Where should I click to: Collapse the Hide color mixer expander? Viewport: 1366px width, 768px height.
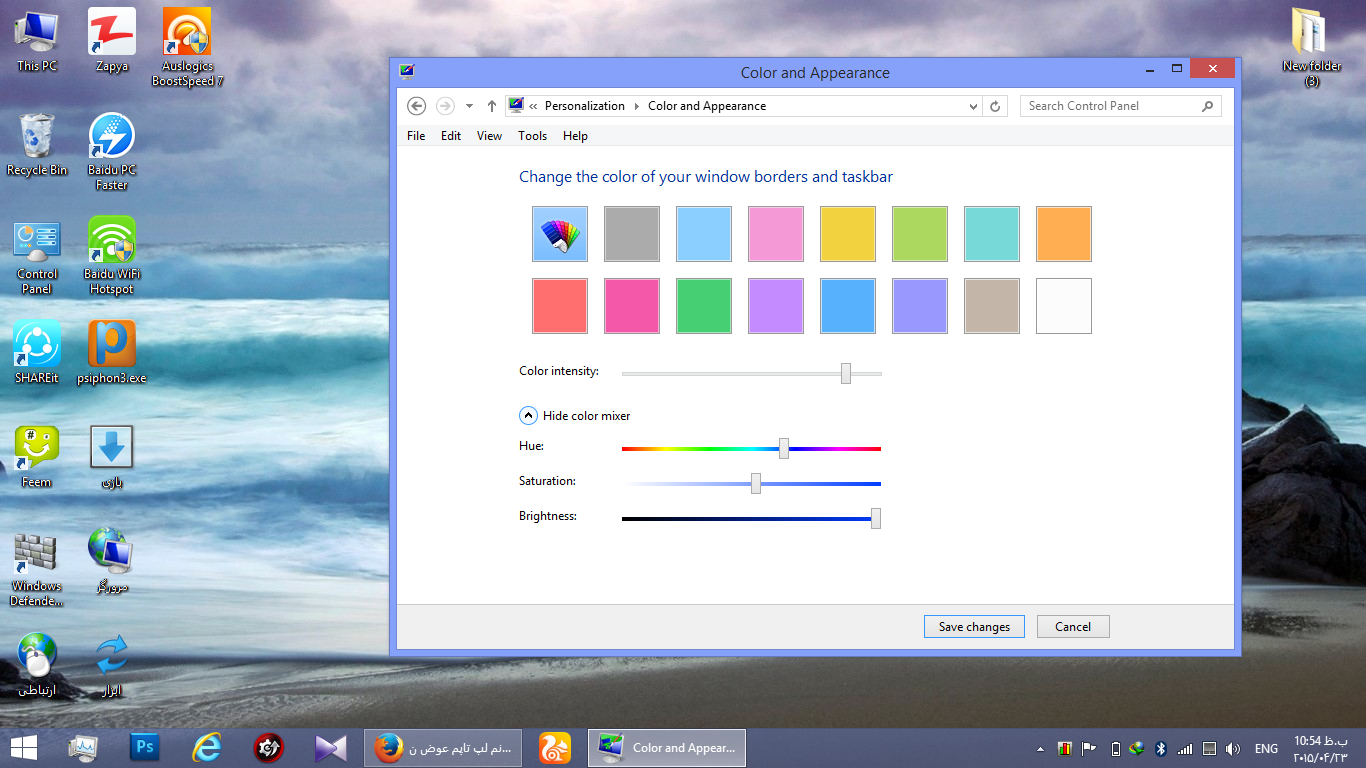(x=528, y=415)
